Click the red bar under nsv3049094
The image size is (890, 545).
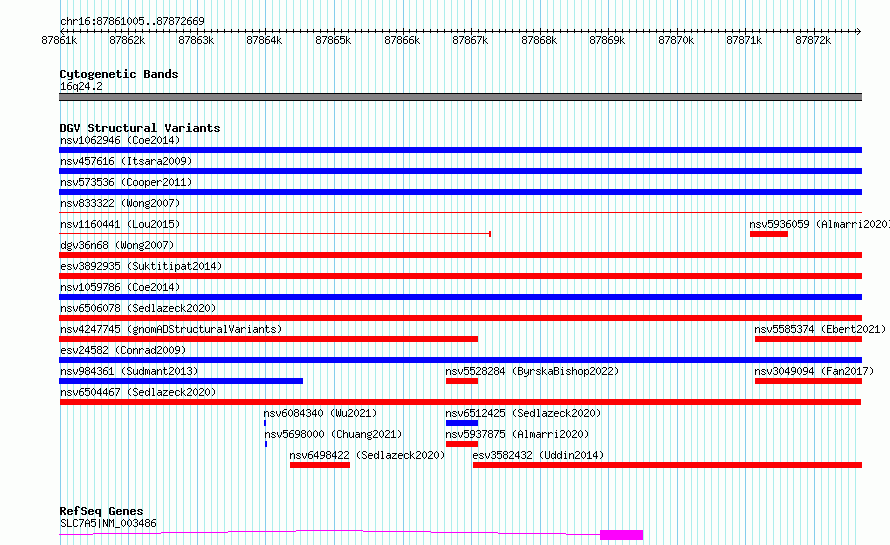coord(808,381)
